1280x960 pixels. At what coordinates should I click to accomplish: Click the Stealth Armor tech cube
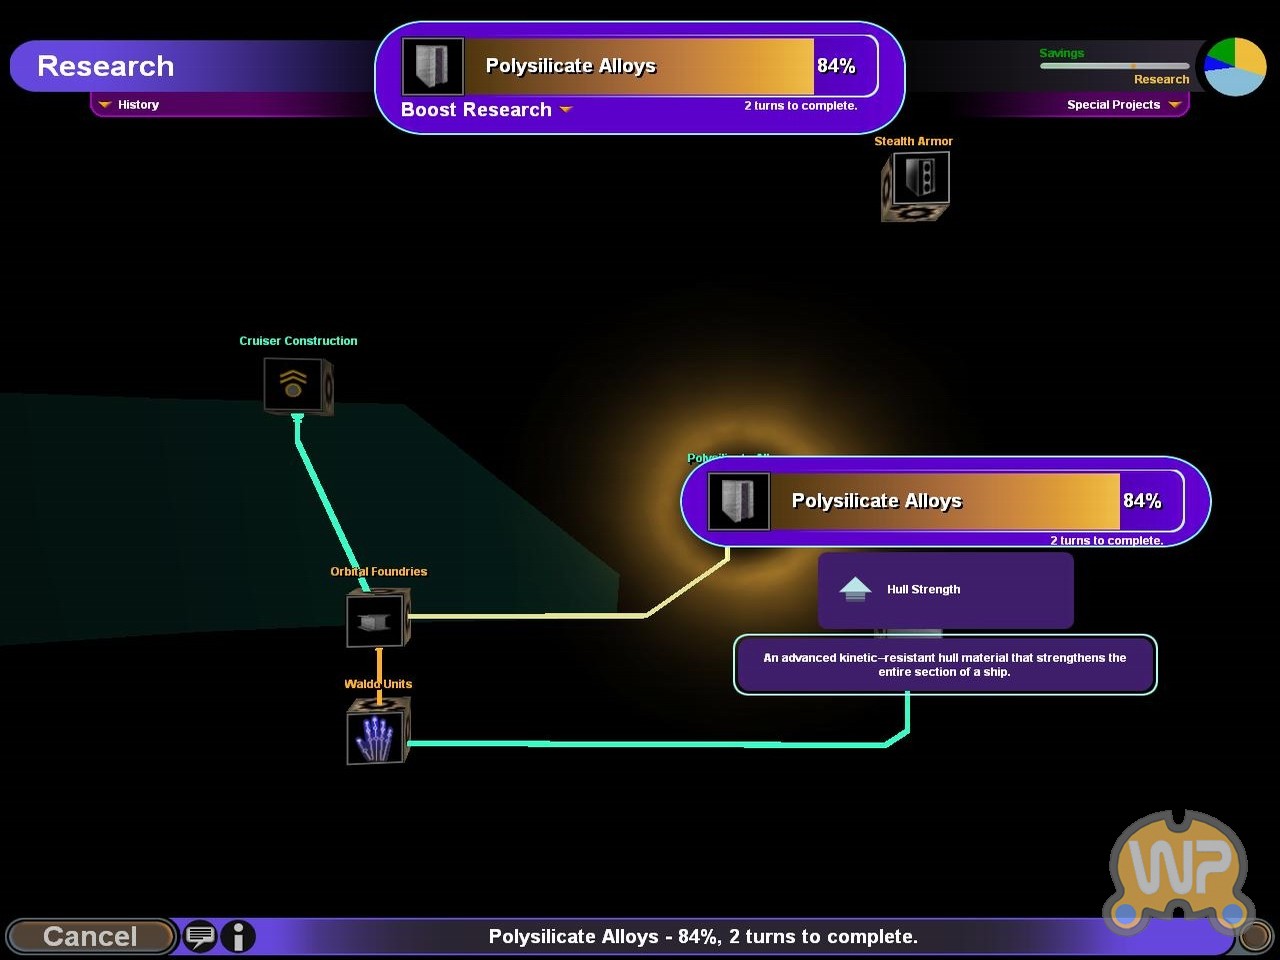[915, 185]
